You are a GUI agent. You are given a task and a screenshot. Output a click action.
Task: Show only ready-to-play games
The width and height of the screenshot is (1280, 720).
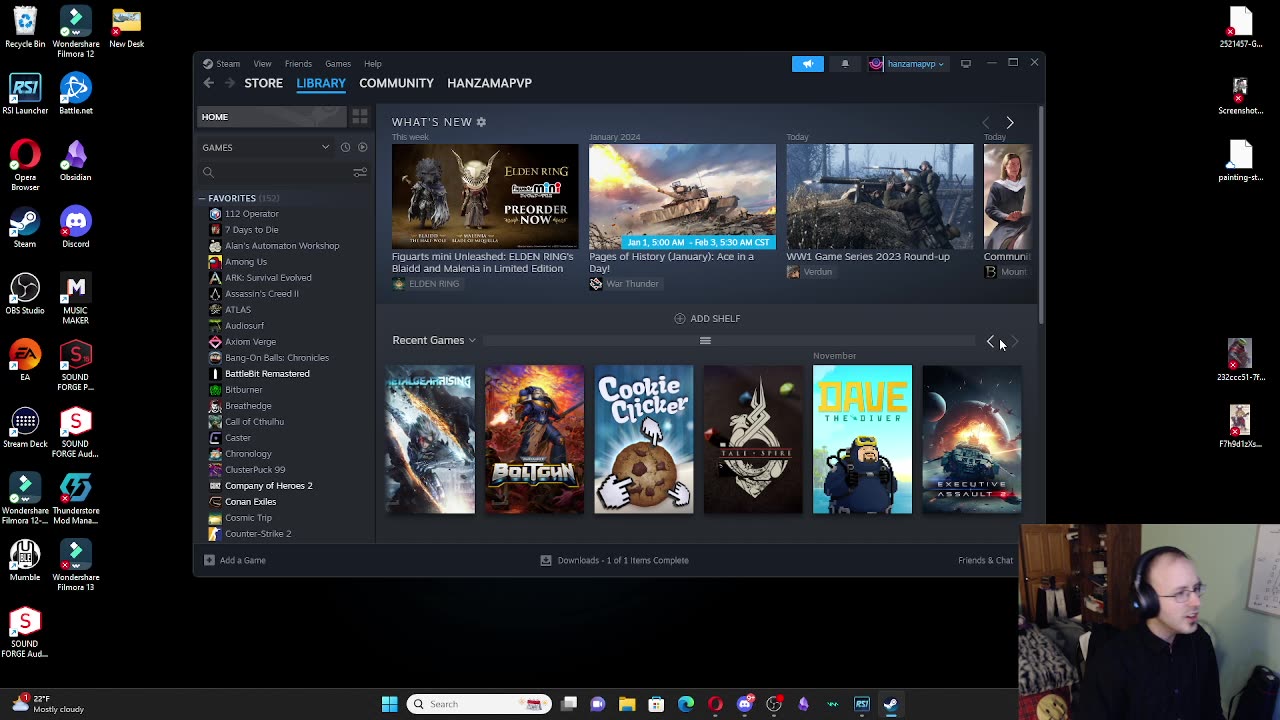tap(363, 147)
